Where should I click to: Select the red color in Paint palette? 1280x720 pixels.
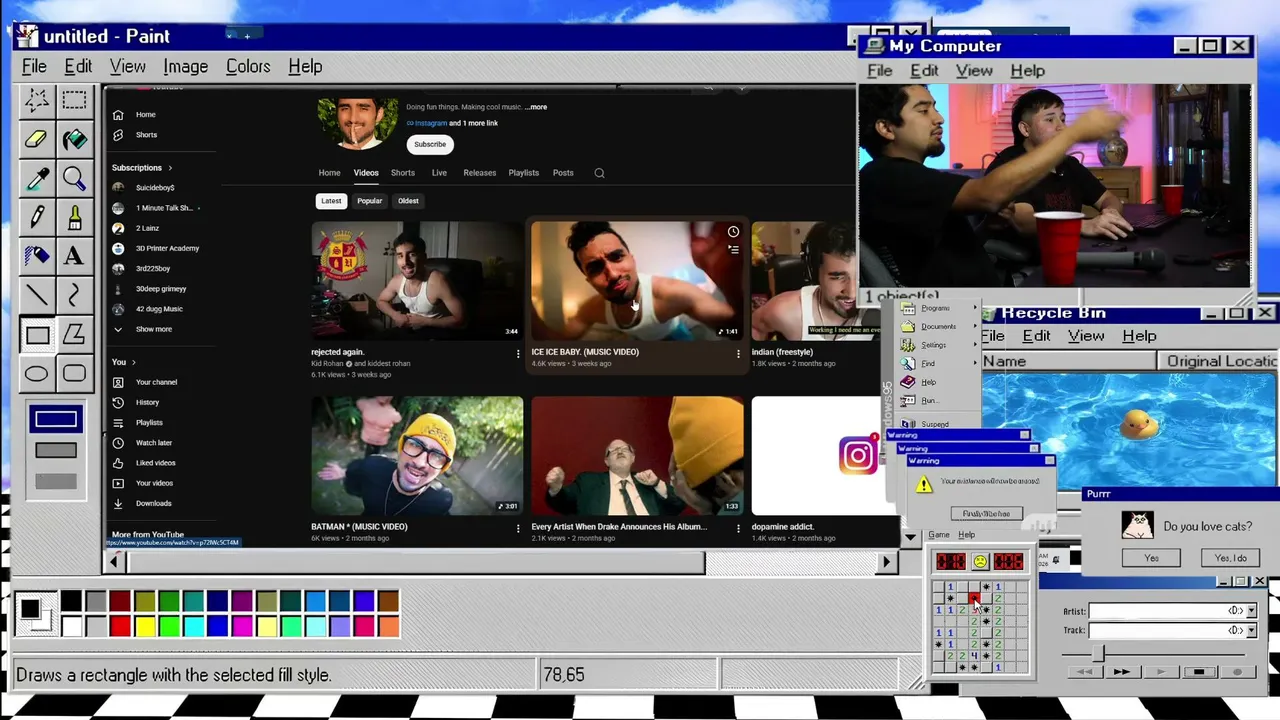tap(120, 627)
